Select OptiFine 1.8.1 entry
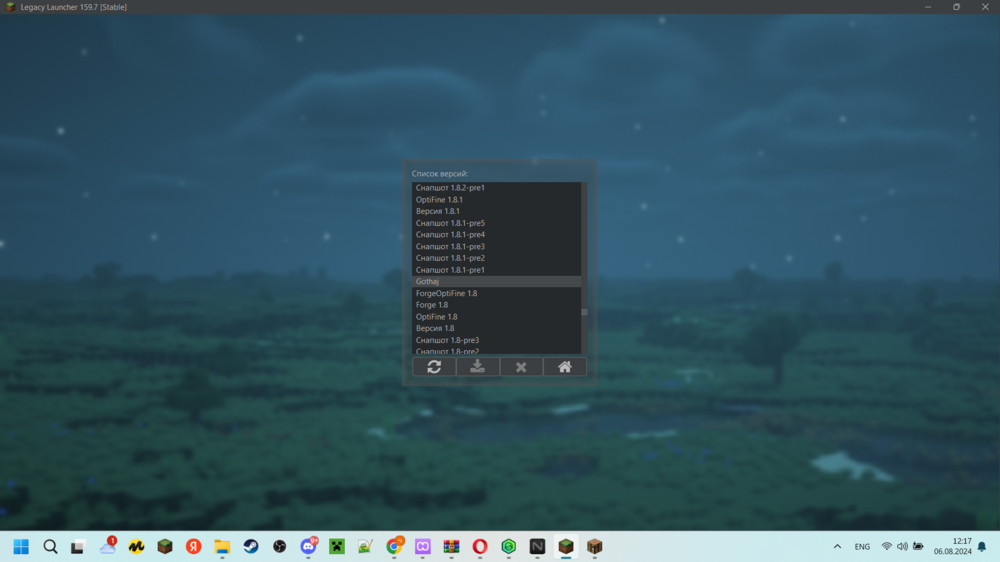Viewport: 1000px width, 562px height. (x=496, y=200)
